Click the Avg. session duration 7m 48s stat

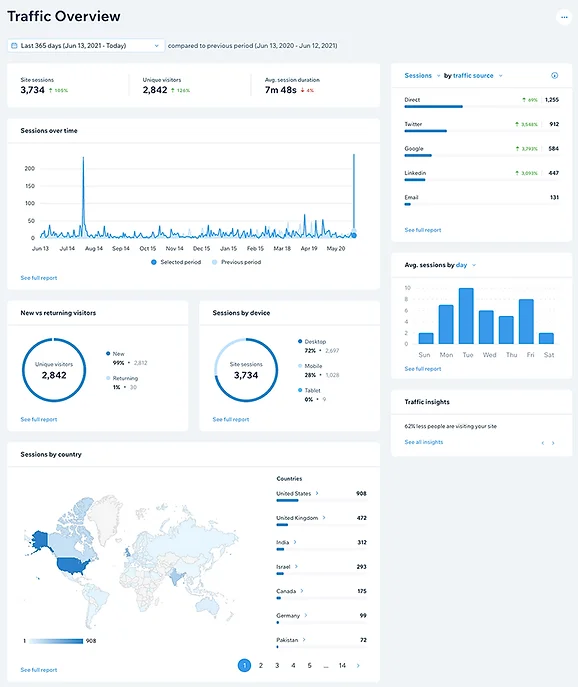[292, 86]
